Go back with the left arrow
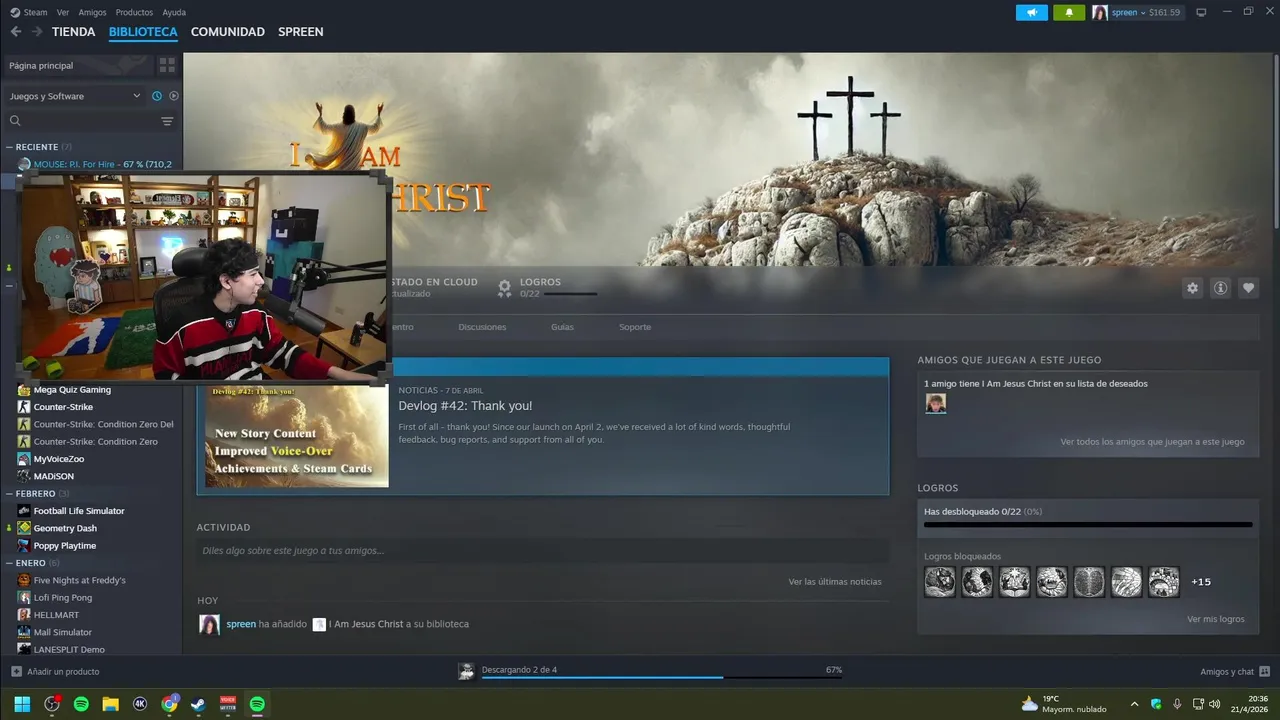This screenshot has height=720, width=1280. coord(16,32)
